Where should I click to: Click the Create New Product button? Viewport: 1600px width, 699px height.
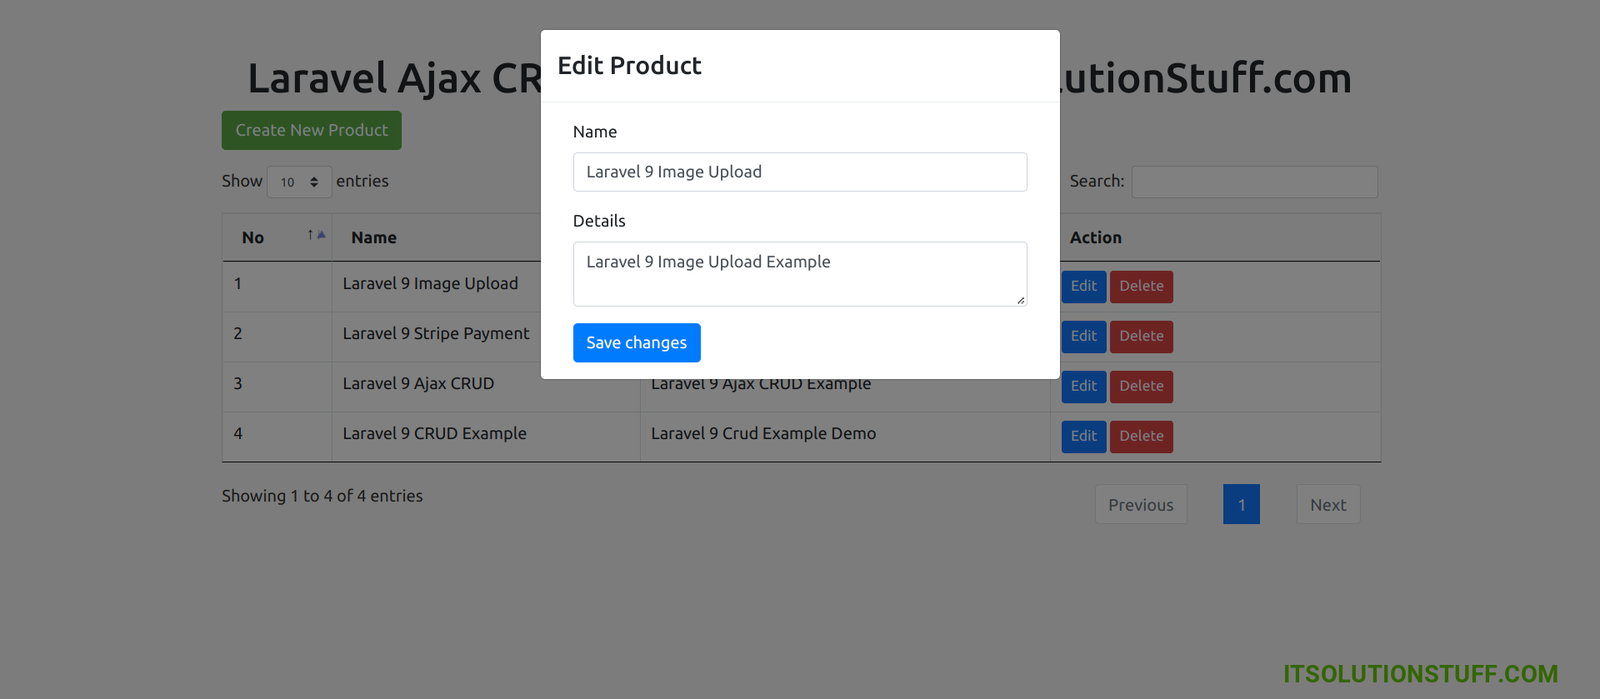coord(311,131)
